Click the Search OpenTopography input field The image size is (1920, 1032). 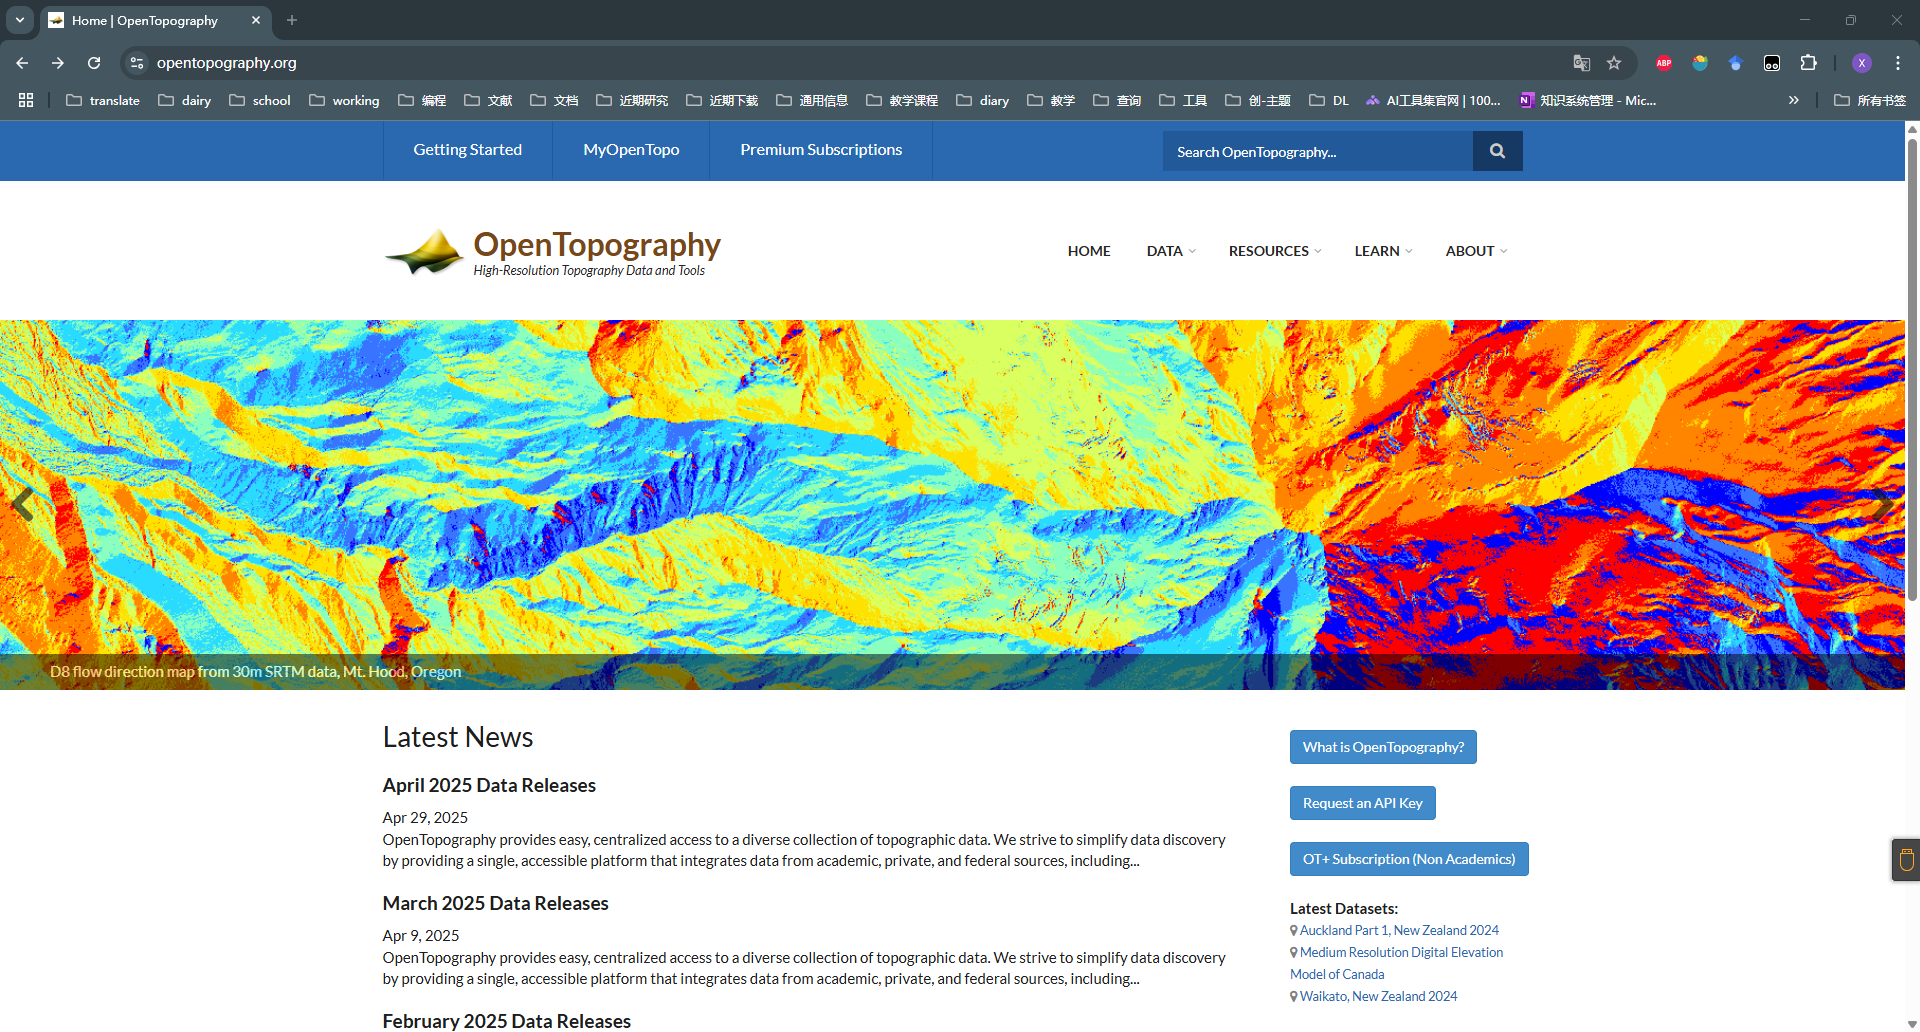1317,151
